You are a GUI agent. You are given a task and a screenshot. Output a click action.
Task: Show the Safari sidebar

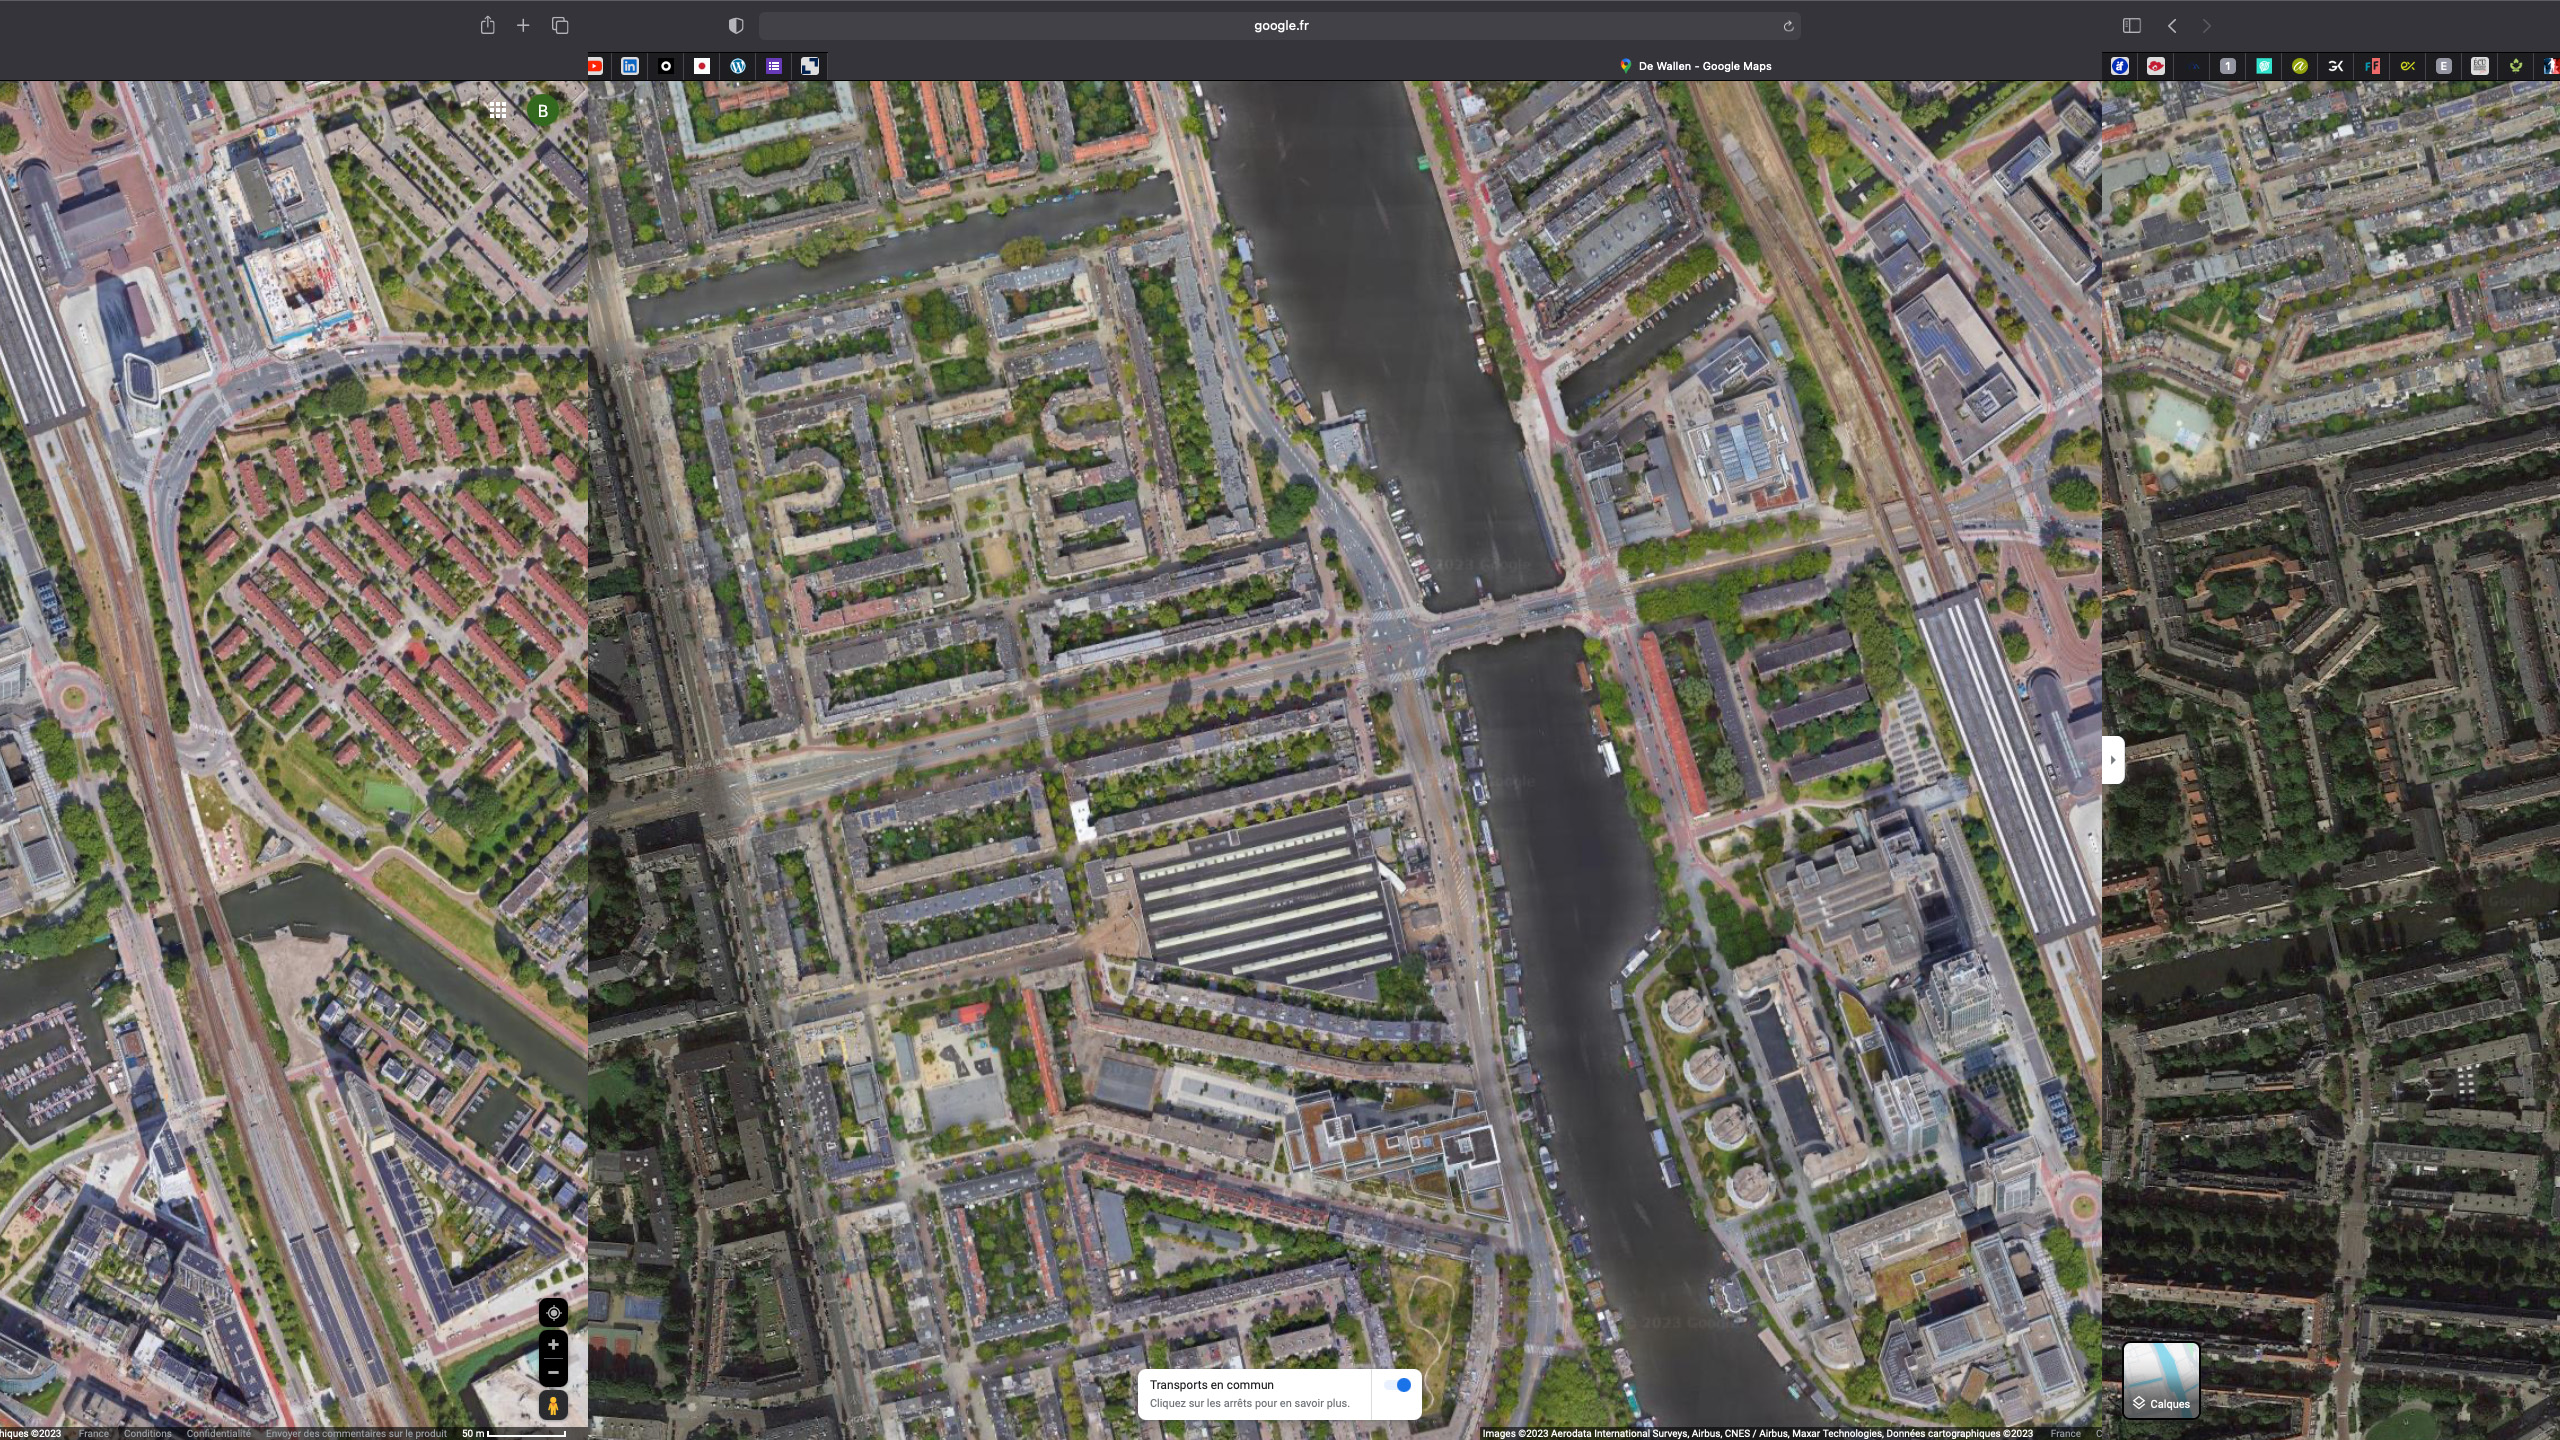coord(2131,25)
